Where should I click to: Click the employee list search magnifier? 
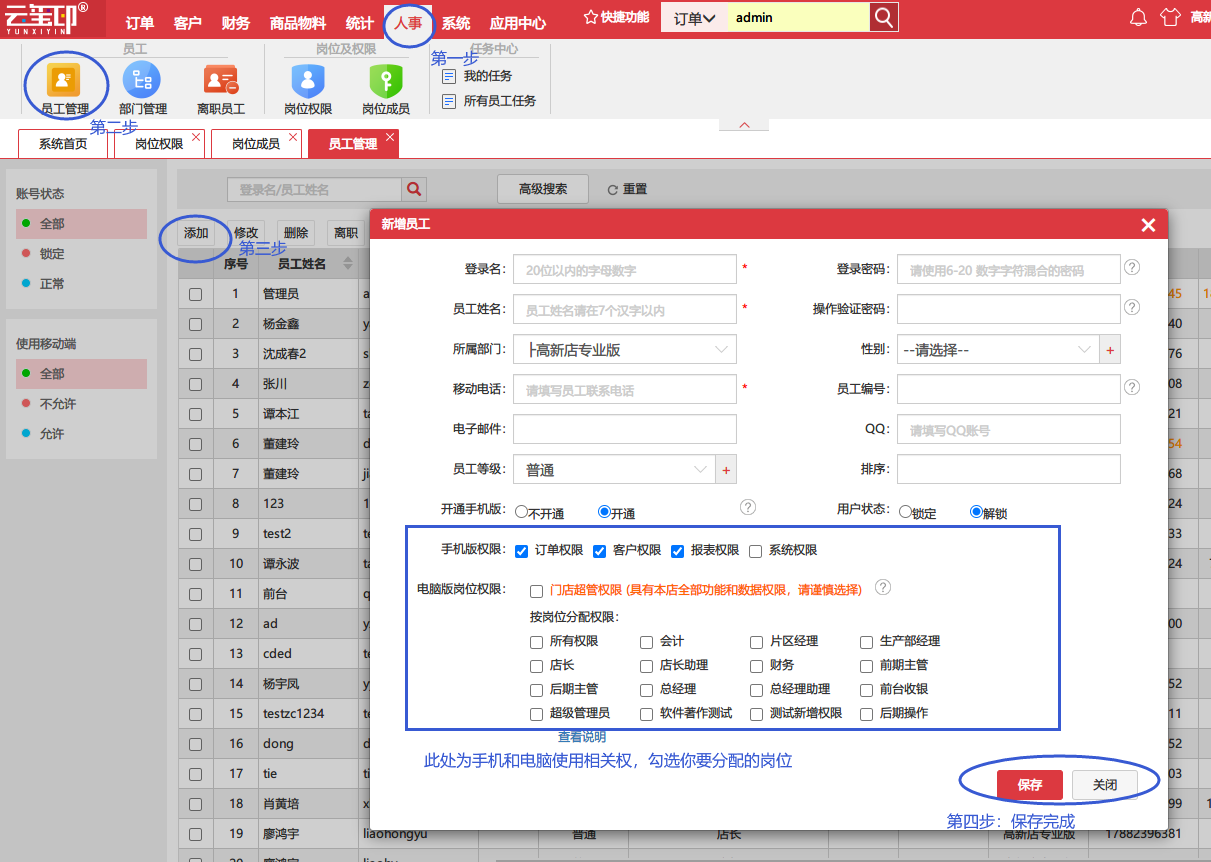(x=414, y=189)
